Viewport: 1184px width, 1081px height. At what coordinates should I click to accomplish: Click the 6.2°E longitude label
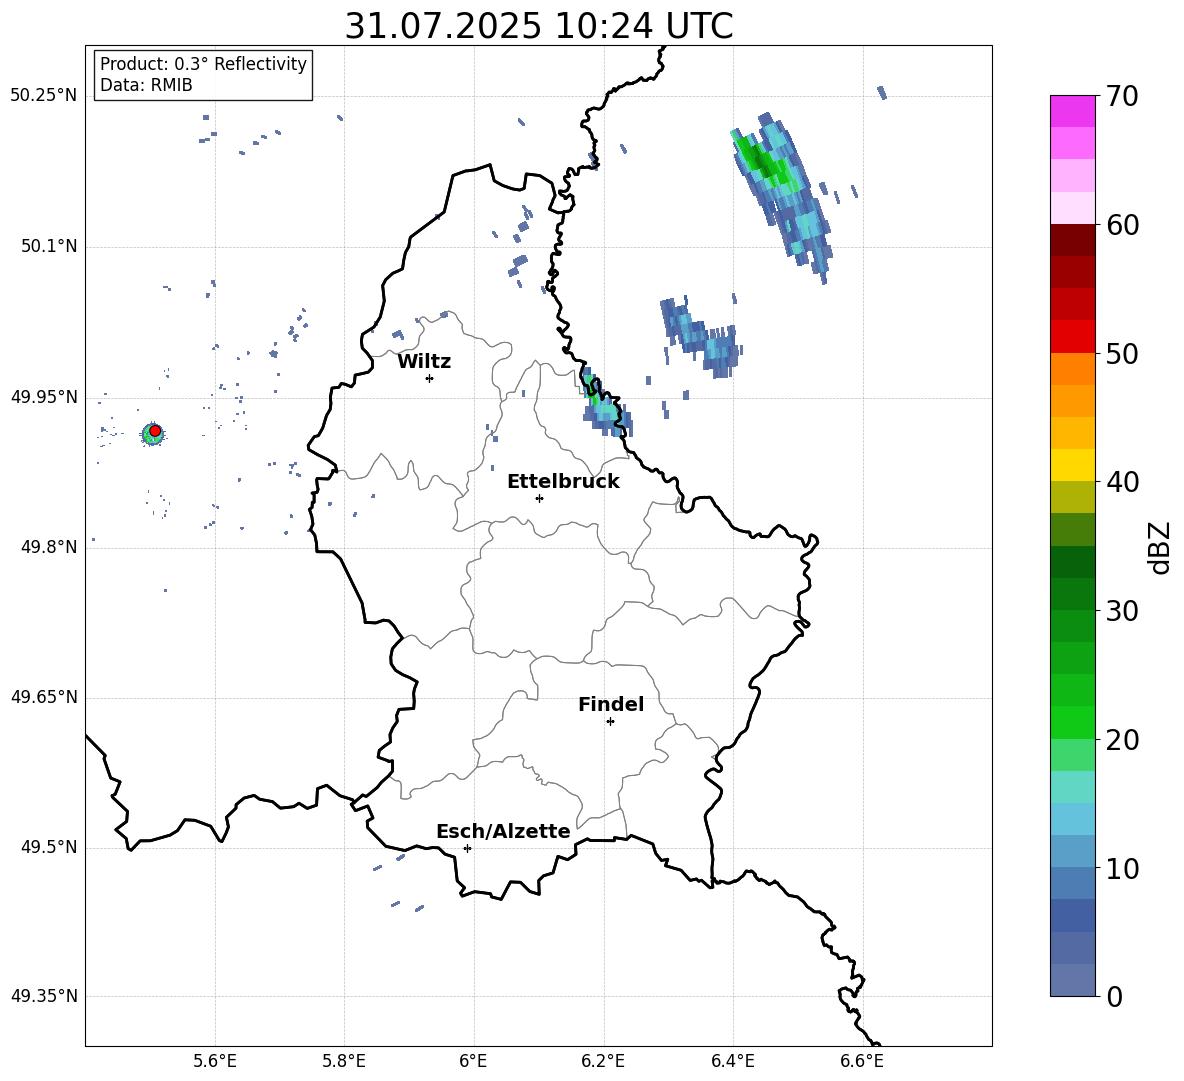603,1061
